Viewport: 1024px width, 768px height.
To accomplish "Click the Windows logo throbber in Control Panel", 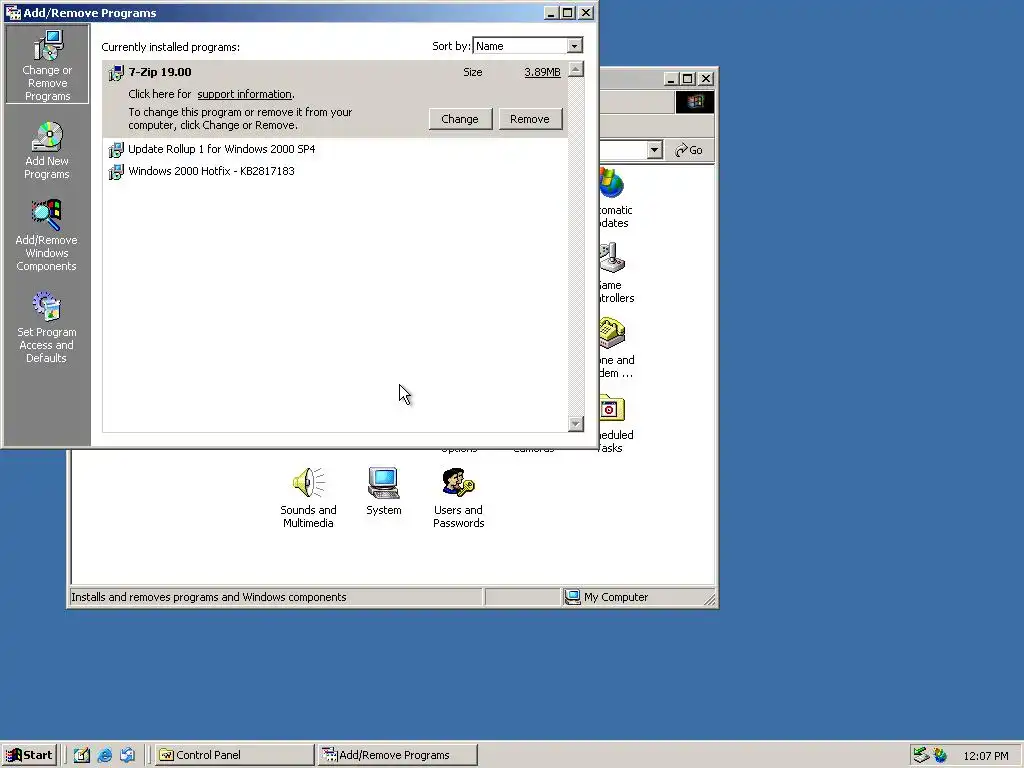I will pos(694,102).
